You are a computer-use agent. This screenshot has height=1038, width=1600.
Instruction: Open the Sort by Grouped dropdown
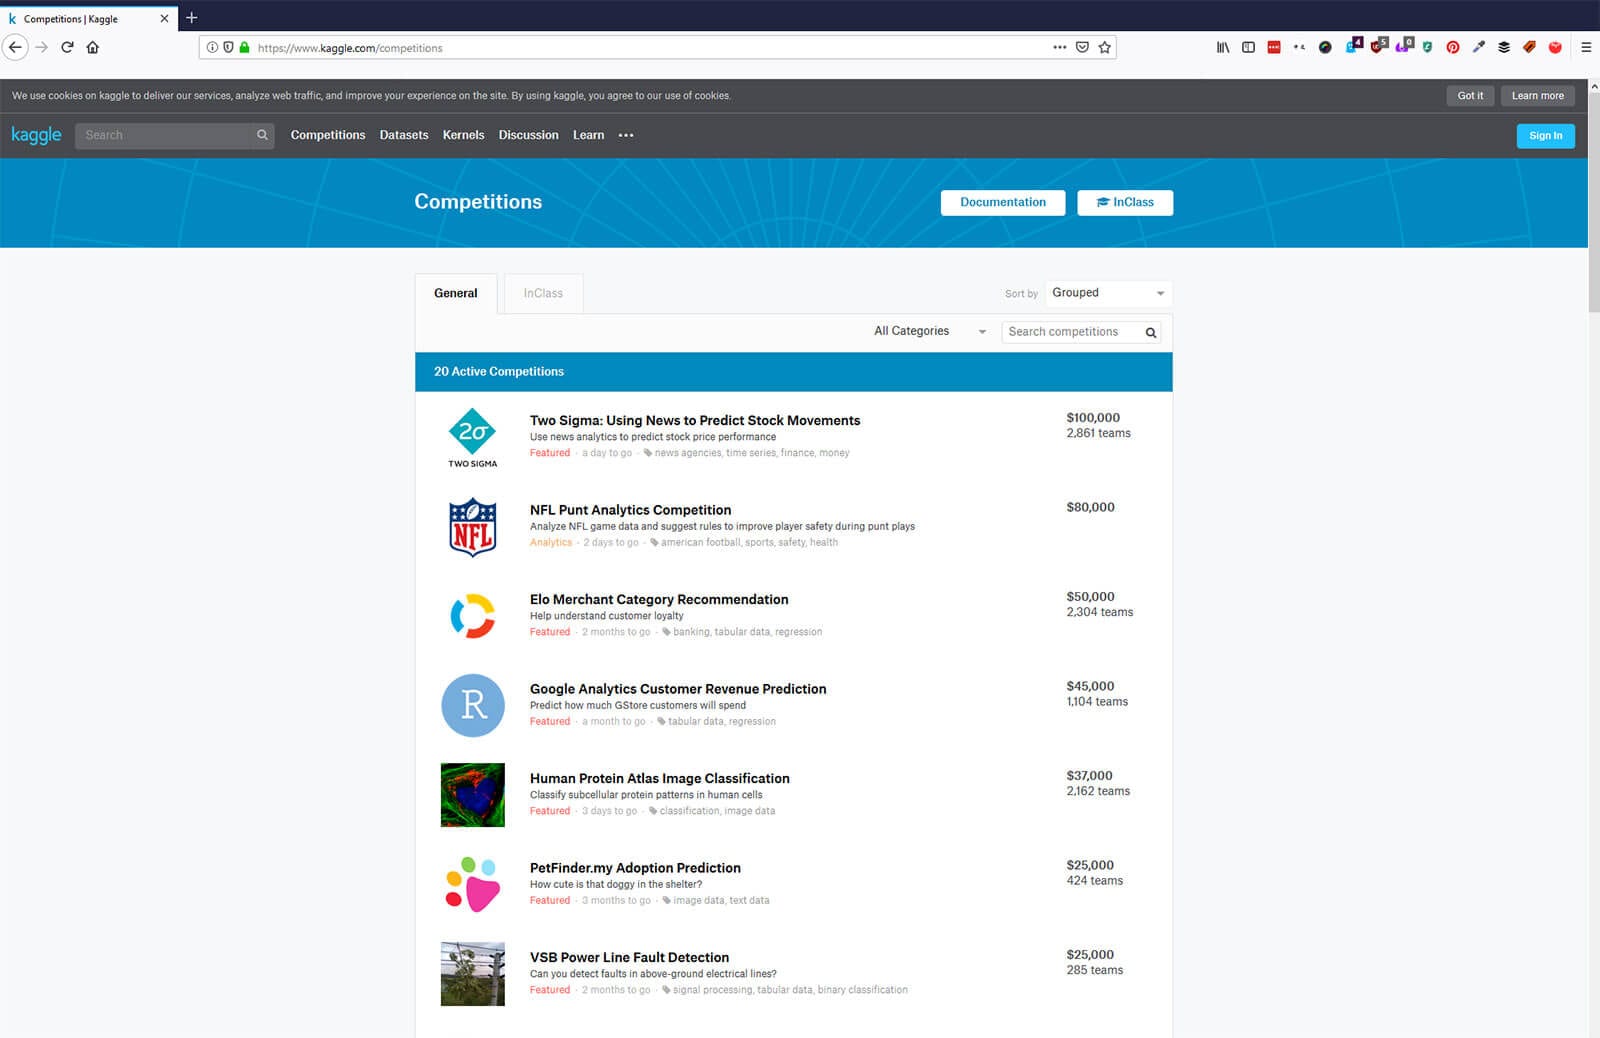coord(1108,293)
